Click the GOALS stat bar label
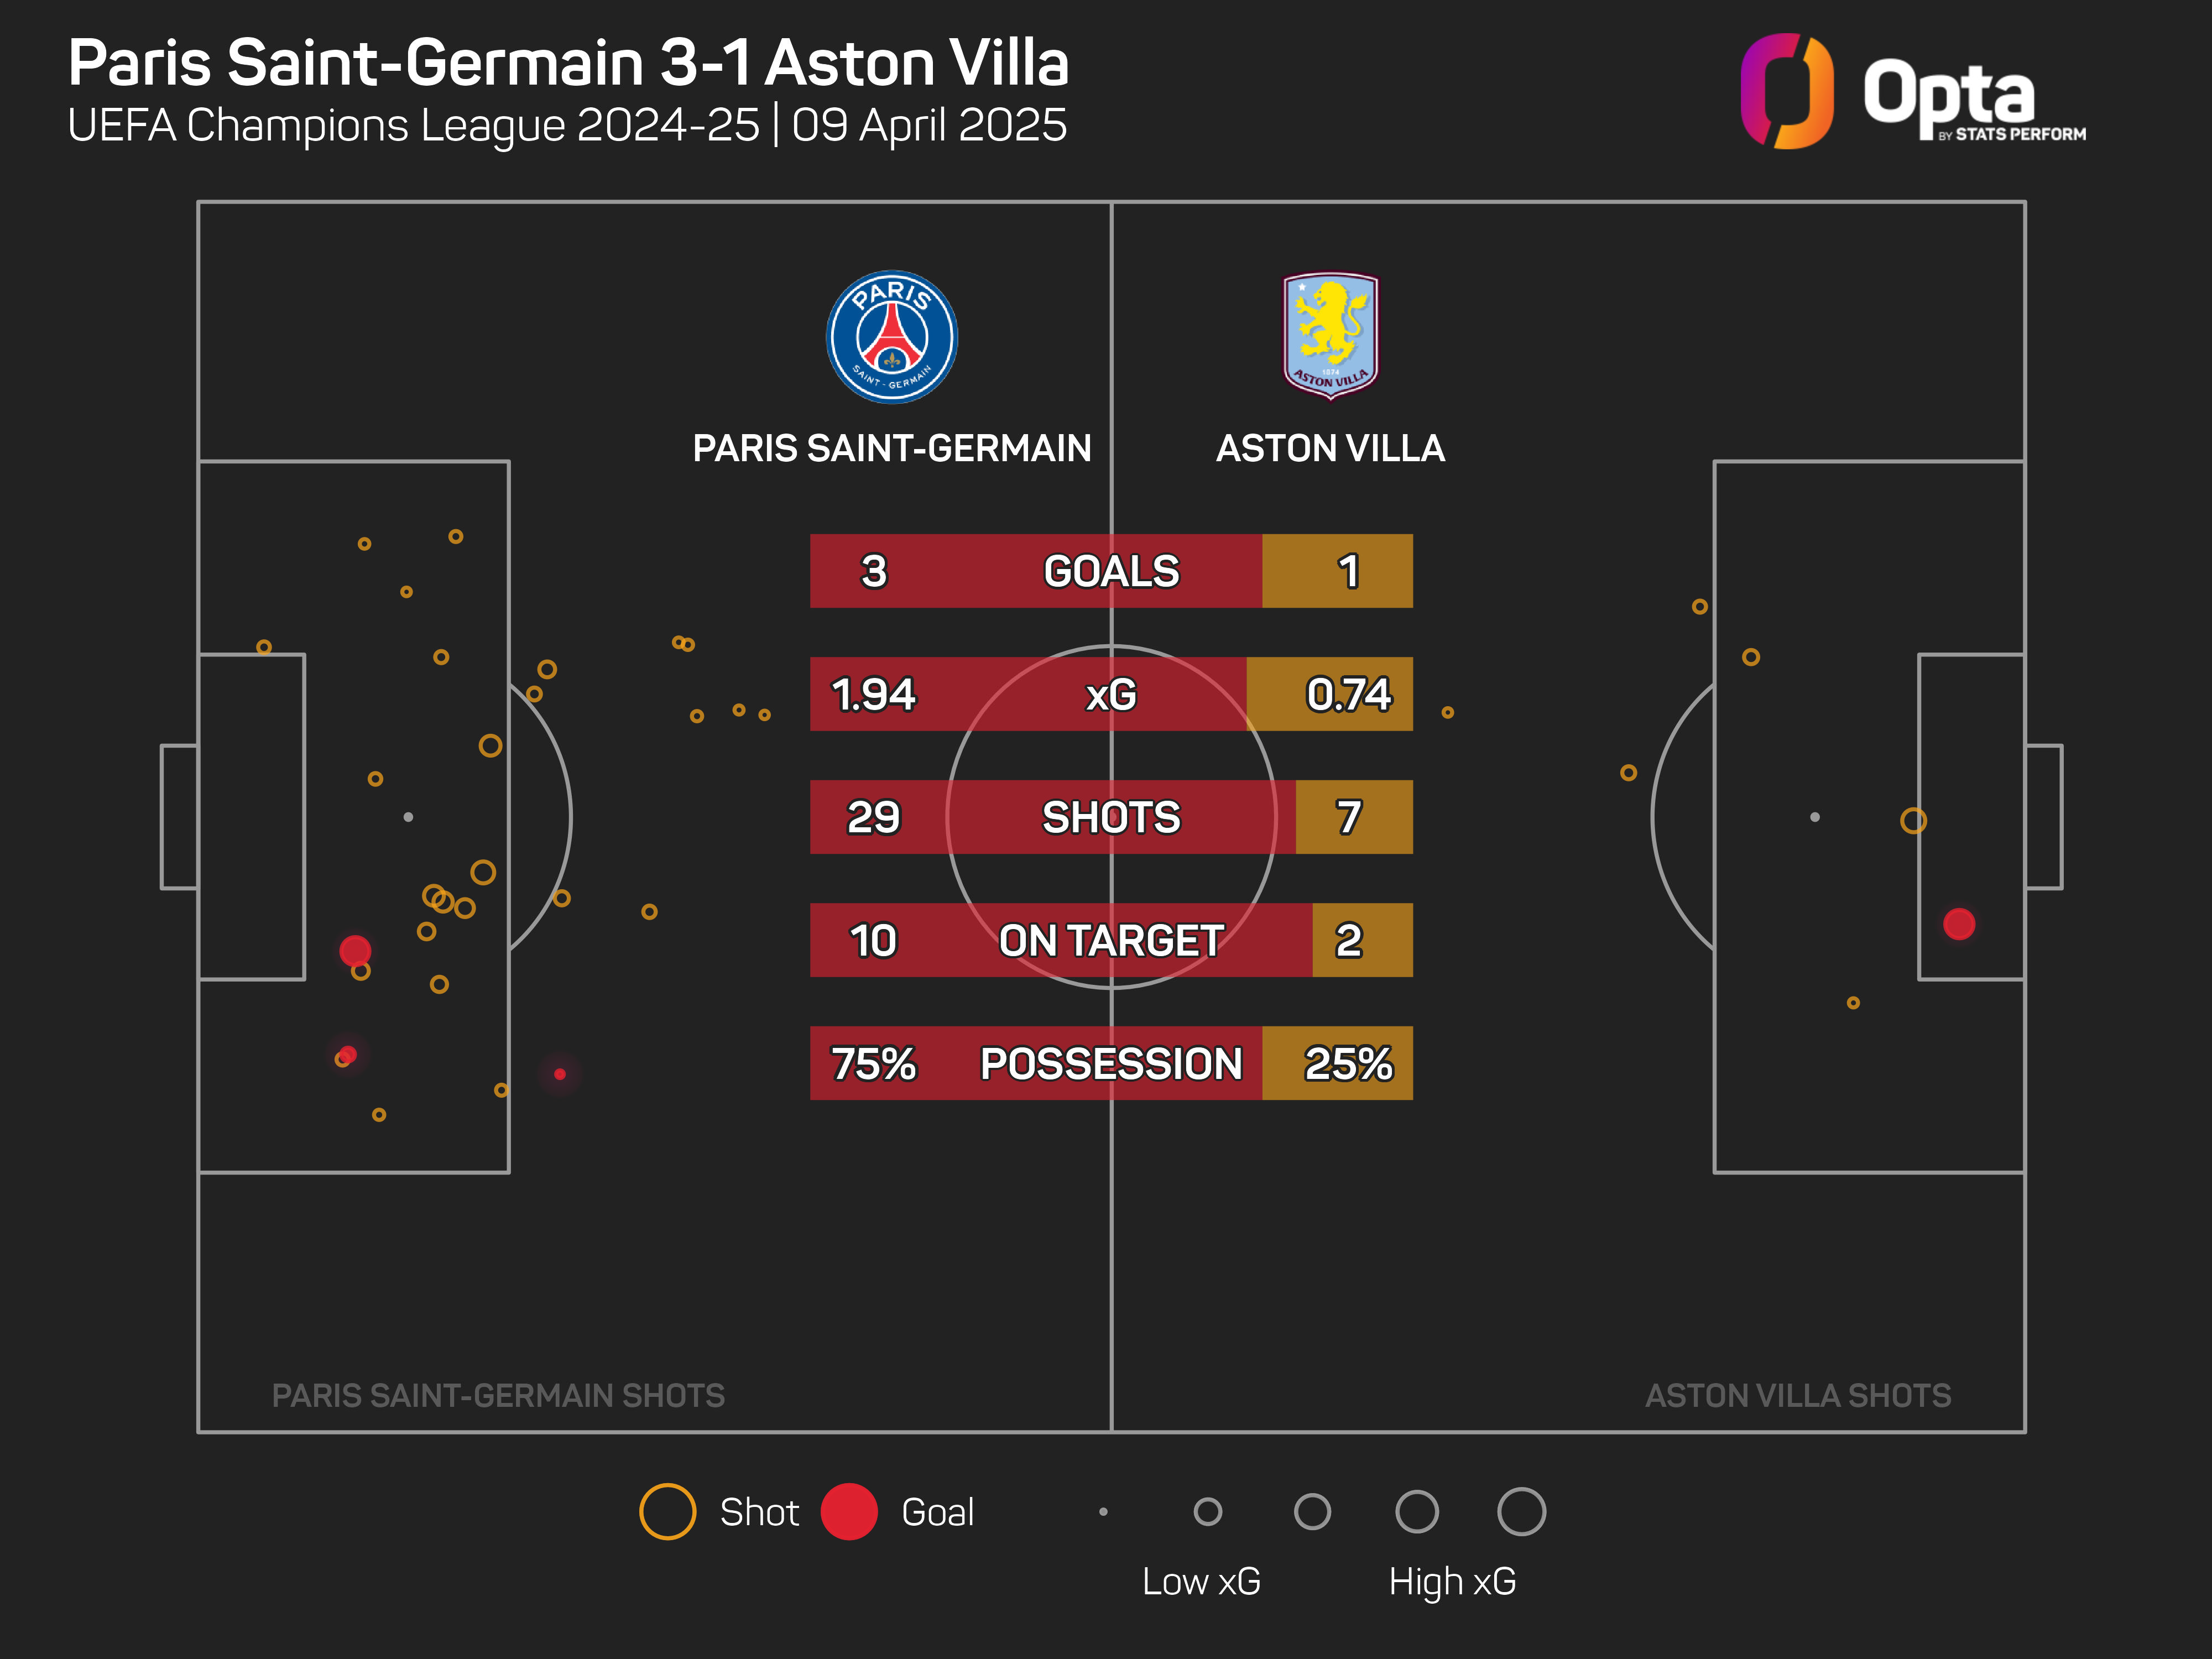 tap(1111, 571)
